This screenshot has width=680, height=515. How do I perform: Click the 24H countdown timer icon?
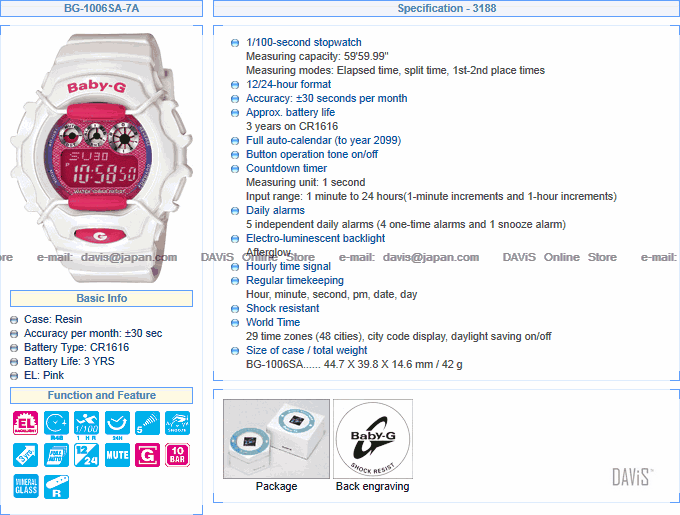(x=117, y=423)
